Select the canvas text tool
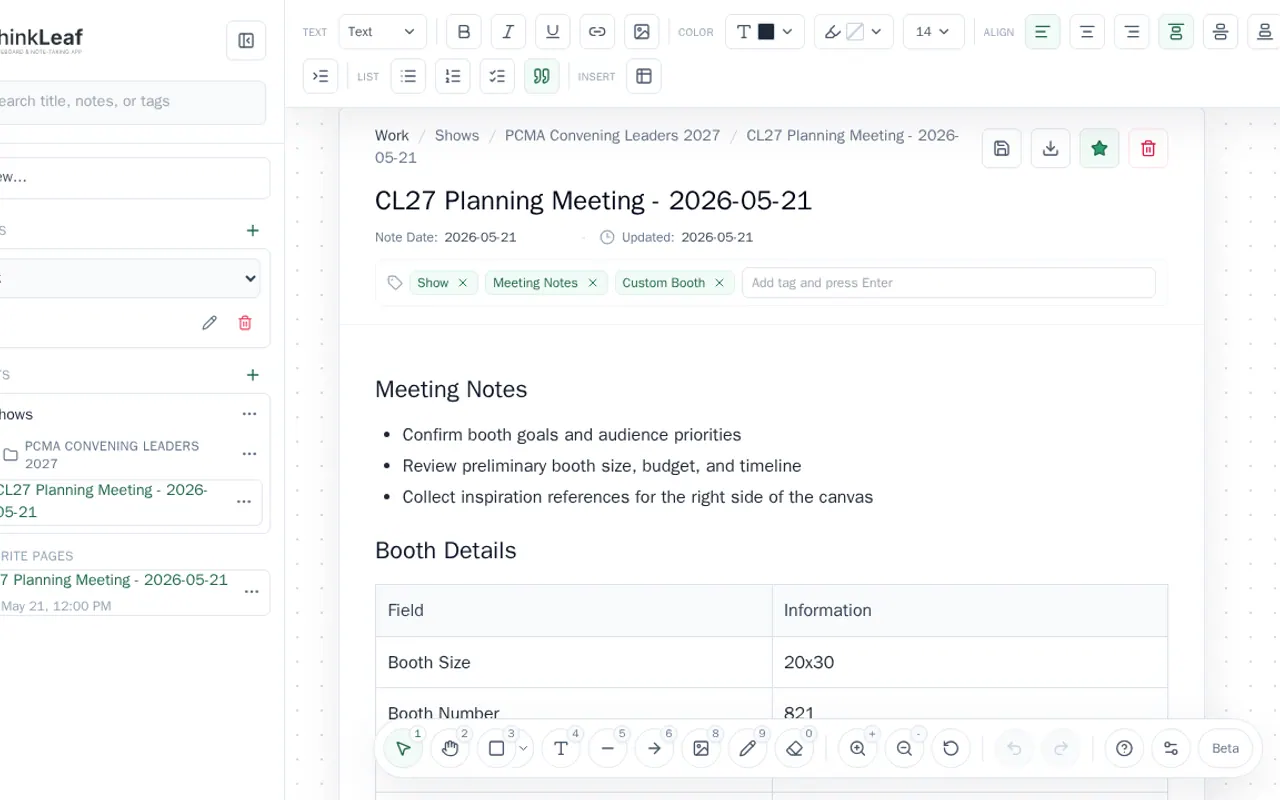 [561, 748]
